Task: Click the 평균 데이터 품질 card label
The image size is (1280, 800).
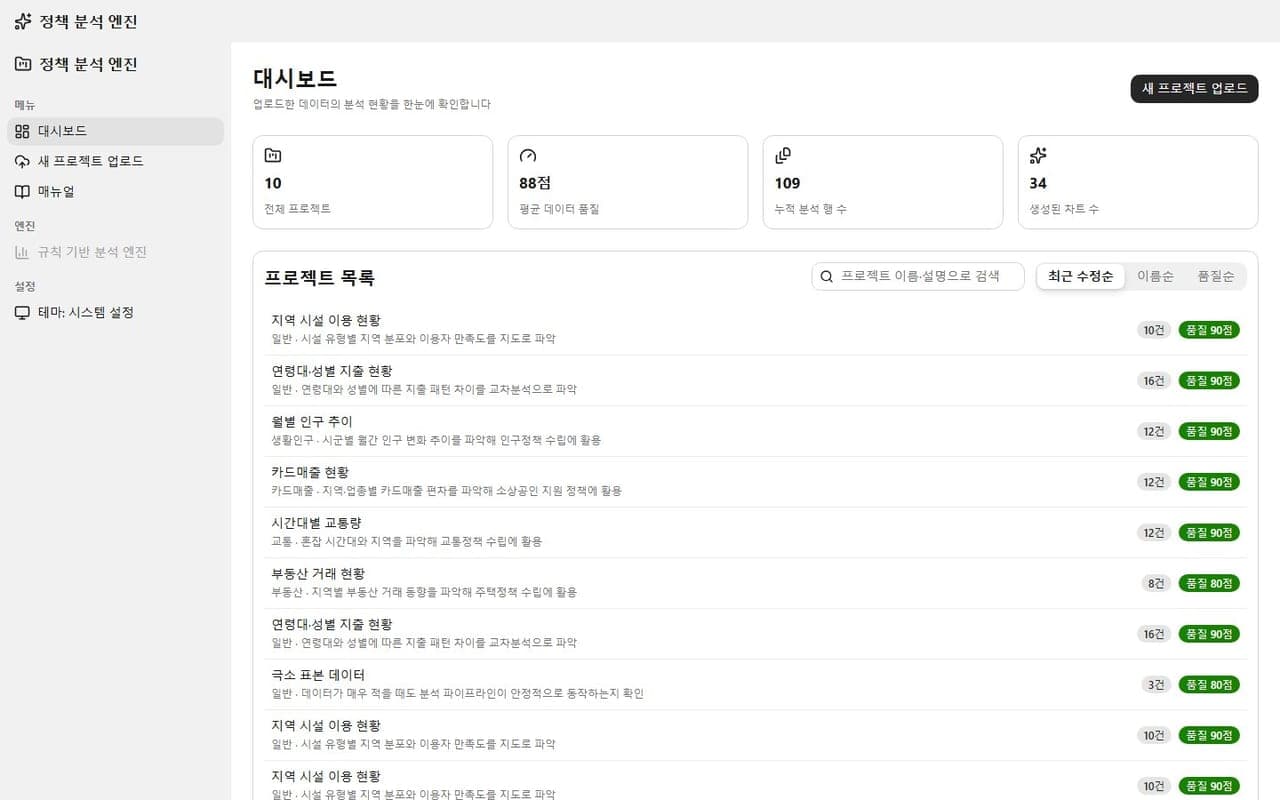Action: 559,209
